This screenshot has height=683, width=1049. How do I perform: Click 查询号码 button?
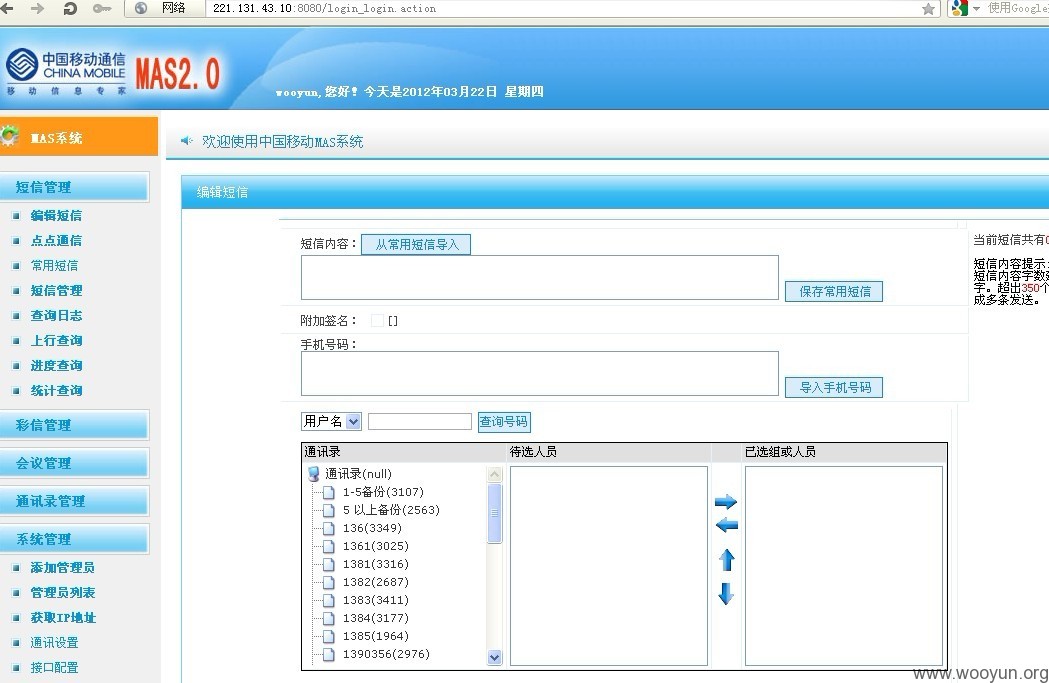504,421
